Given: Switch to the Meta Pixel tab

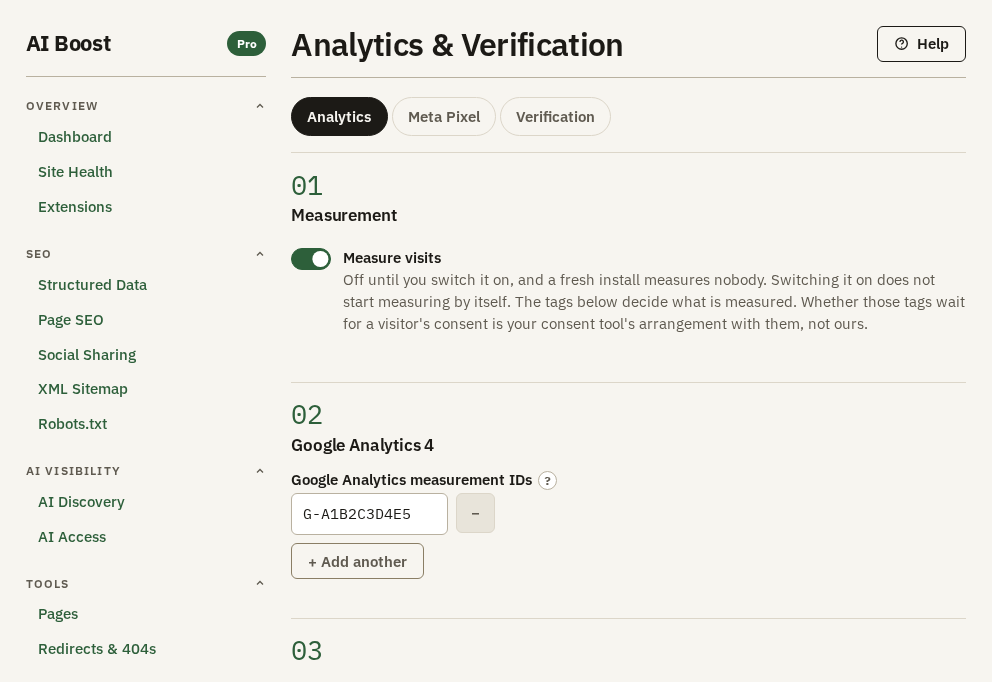Looking at the screenshot, I should tap(443, 116).
